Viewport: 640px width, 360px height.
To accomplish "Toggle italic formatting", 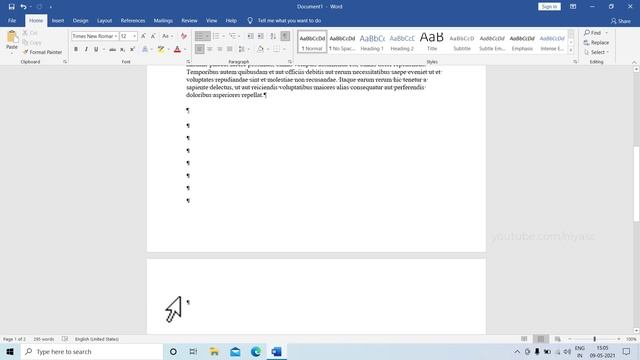I will 86,49.
